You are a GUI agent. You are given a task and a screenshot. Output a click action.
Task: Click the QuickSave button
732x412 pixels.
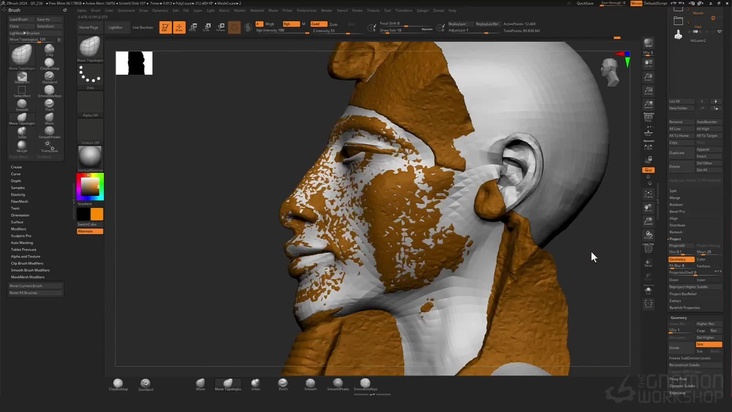(585, 3)
